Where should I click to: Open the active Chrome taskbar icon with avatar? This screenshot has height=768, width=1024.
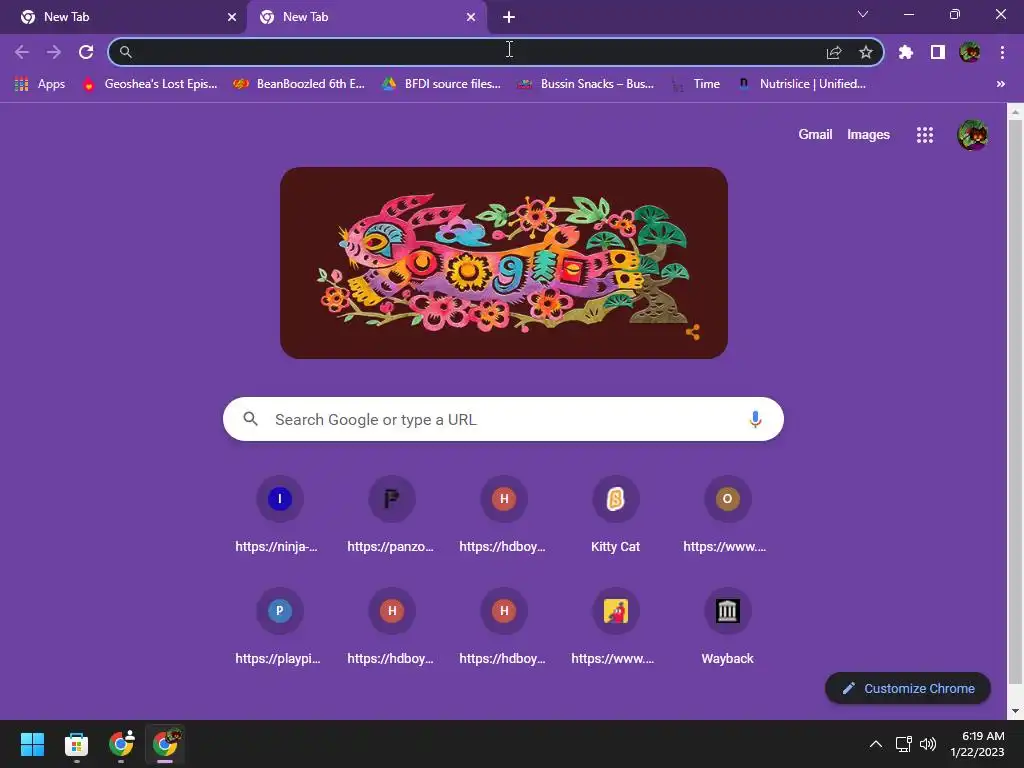[x=165, y=744]
